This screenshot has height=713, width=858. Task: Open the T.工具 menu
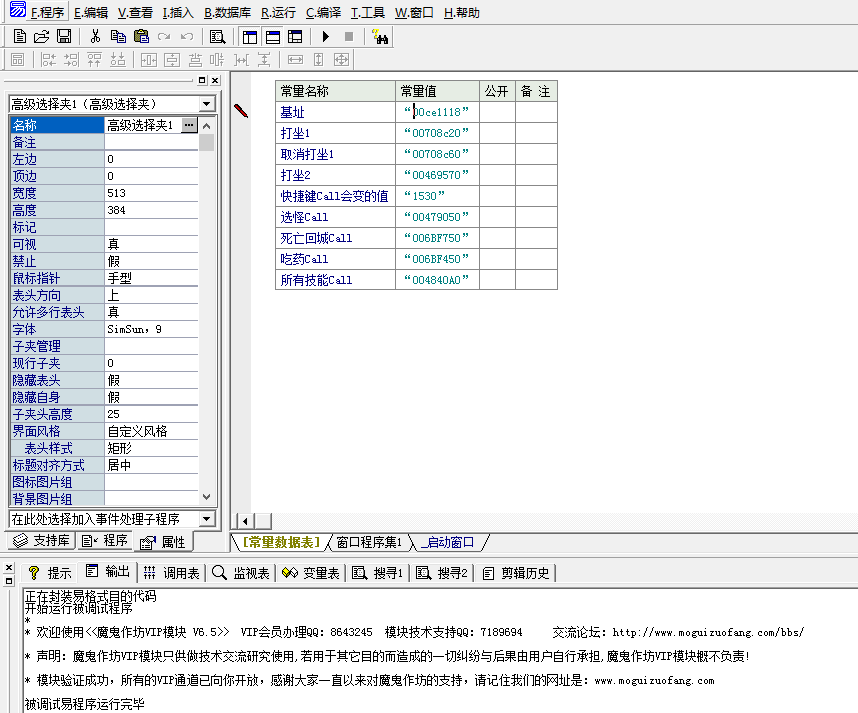(x=368, y=13)
